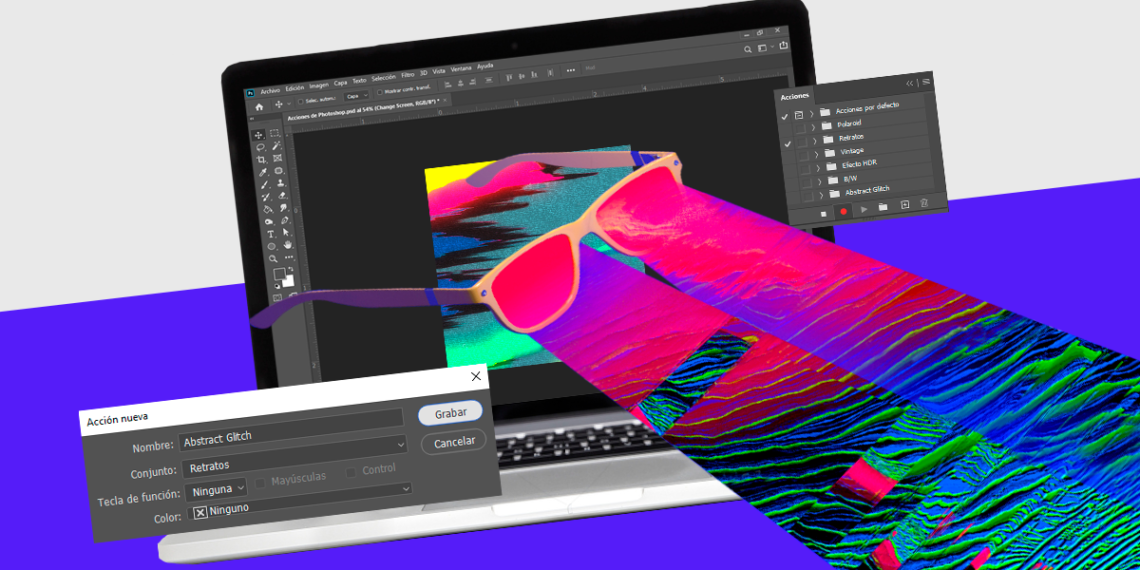Expand the Polaroid action set
This screenshot has height=570, width=1140.
click(814, 127)
